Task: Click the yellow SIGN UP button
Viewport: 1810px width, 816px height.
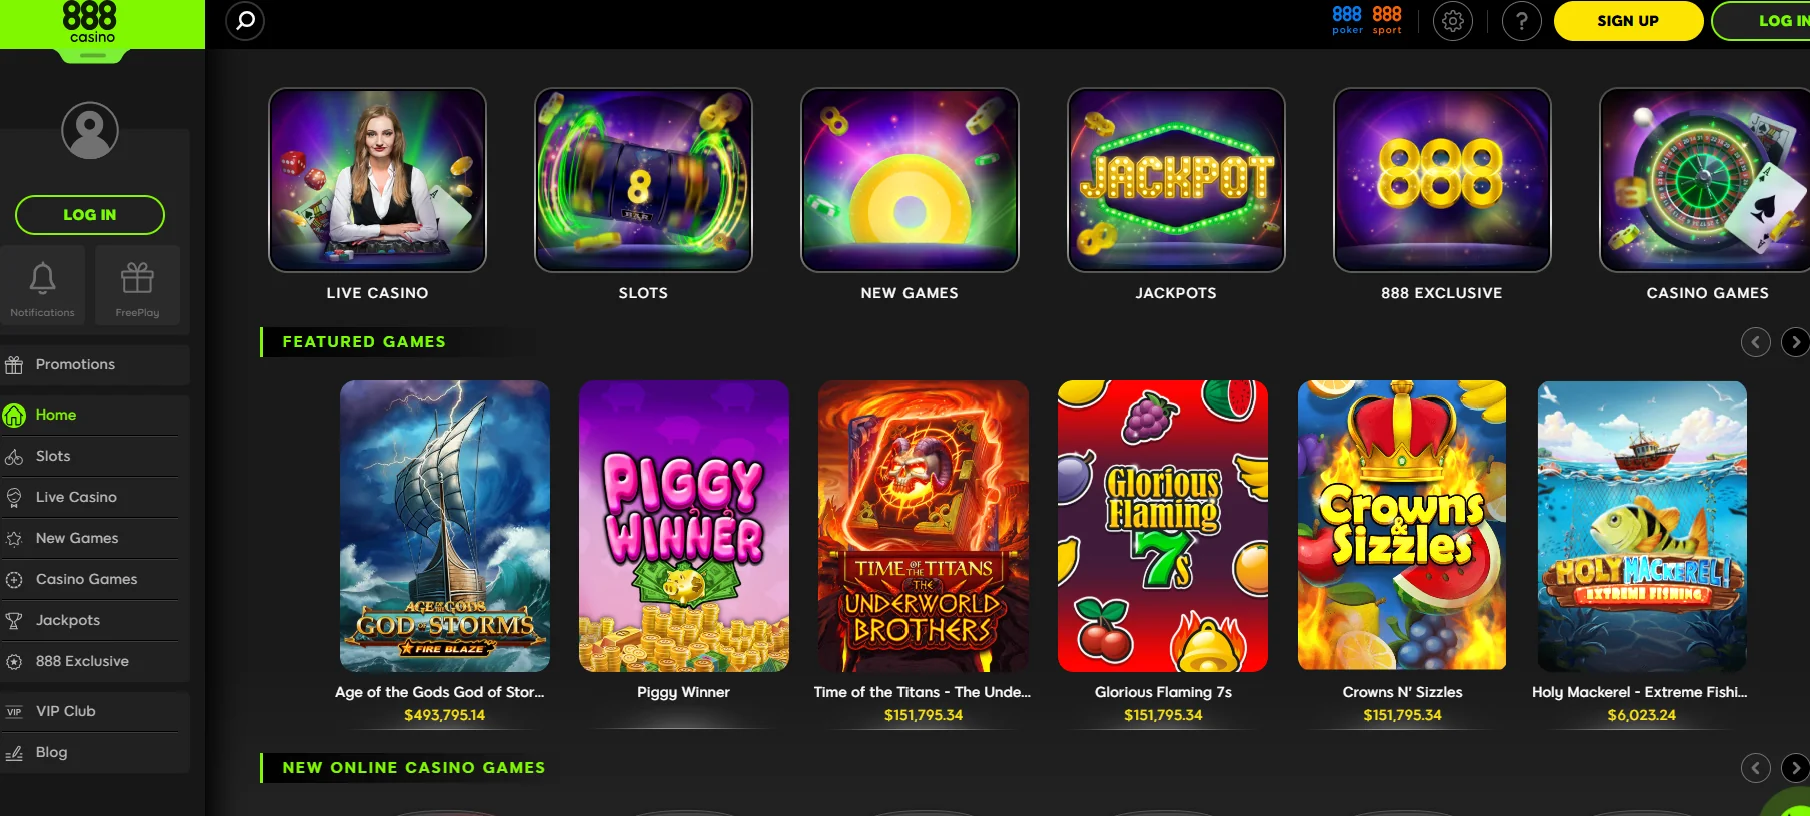Action: click(x=1628, y=21)
